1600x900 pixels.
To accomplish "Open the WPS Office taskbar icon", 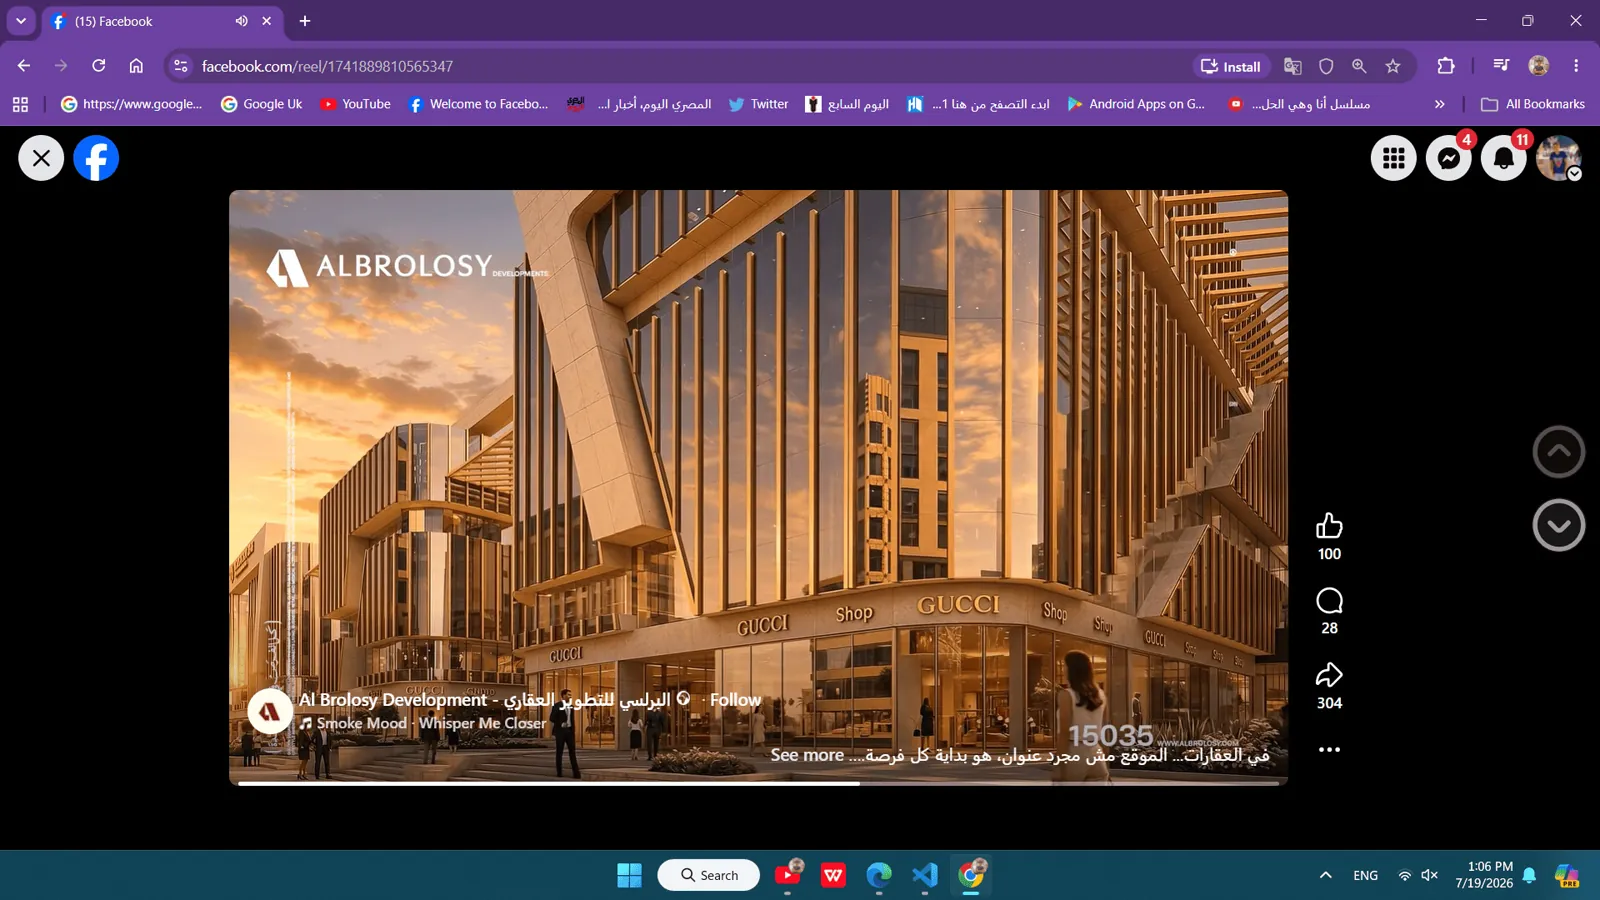I will coord(833,875).
